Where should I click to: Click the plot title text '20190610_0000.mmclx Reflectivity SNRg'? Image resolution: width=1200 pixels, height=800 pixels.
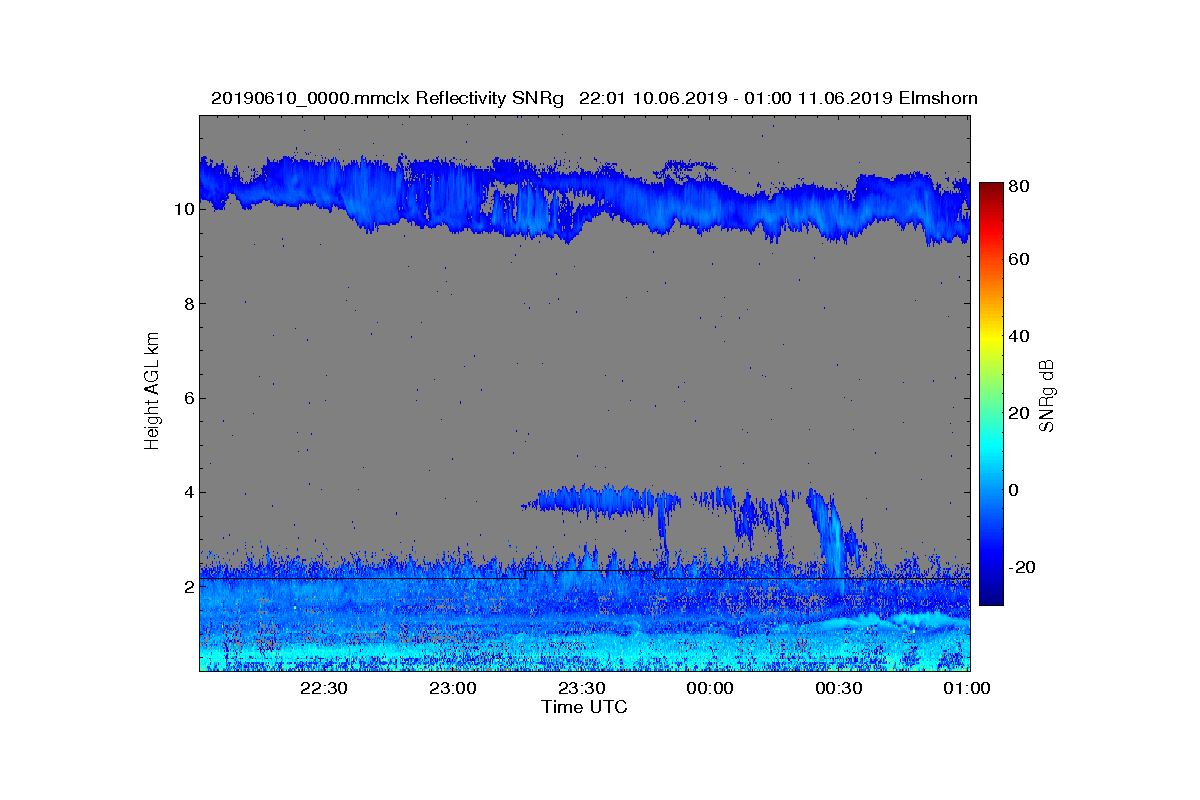388,98
